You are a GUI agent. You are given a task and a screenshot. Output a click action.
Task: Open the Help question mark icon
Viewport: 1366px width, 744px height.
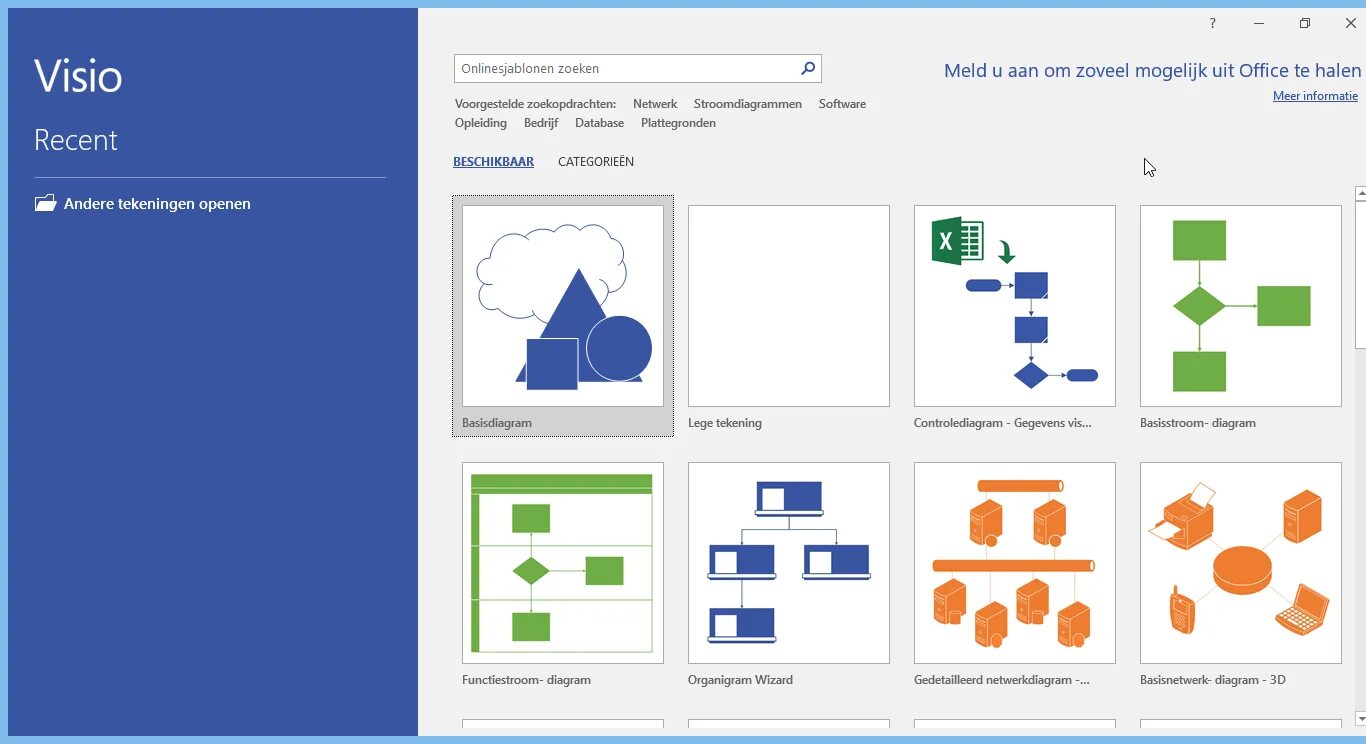point(1213,23)
